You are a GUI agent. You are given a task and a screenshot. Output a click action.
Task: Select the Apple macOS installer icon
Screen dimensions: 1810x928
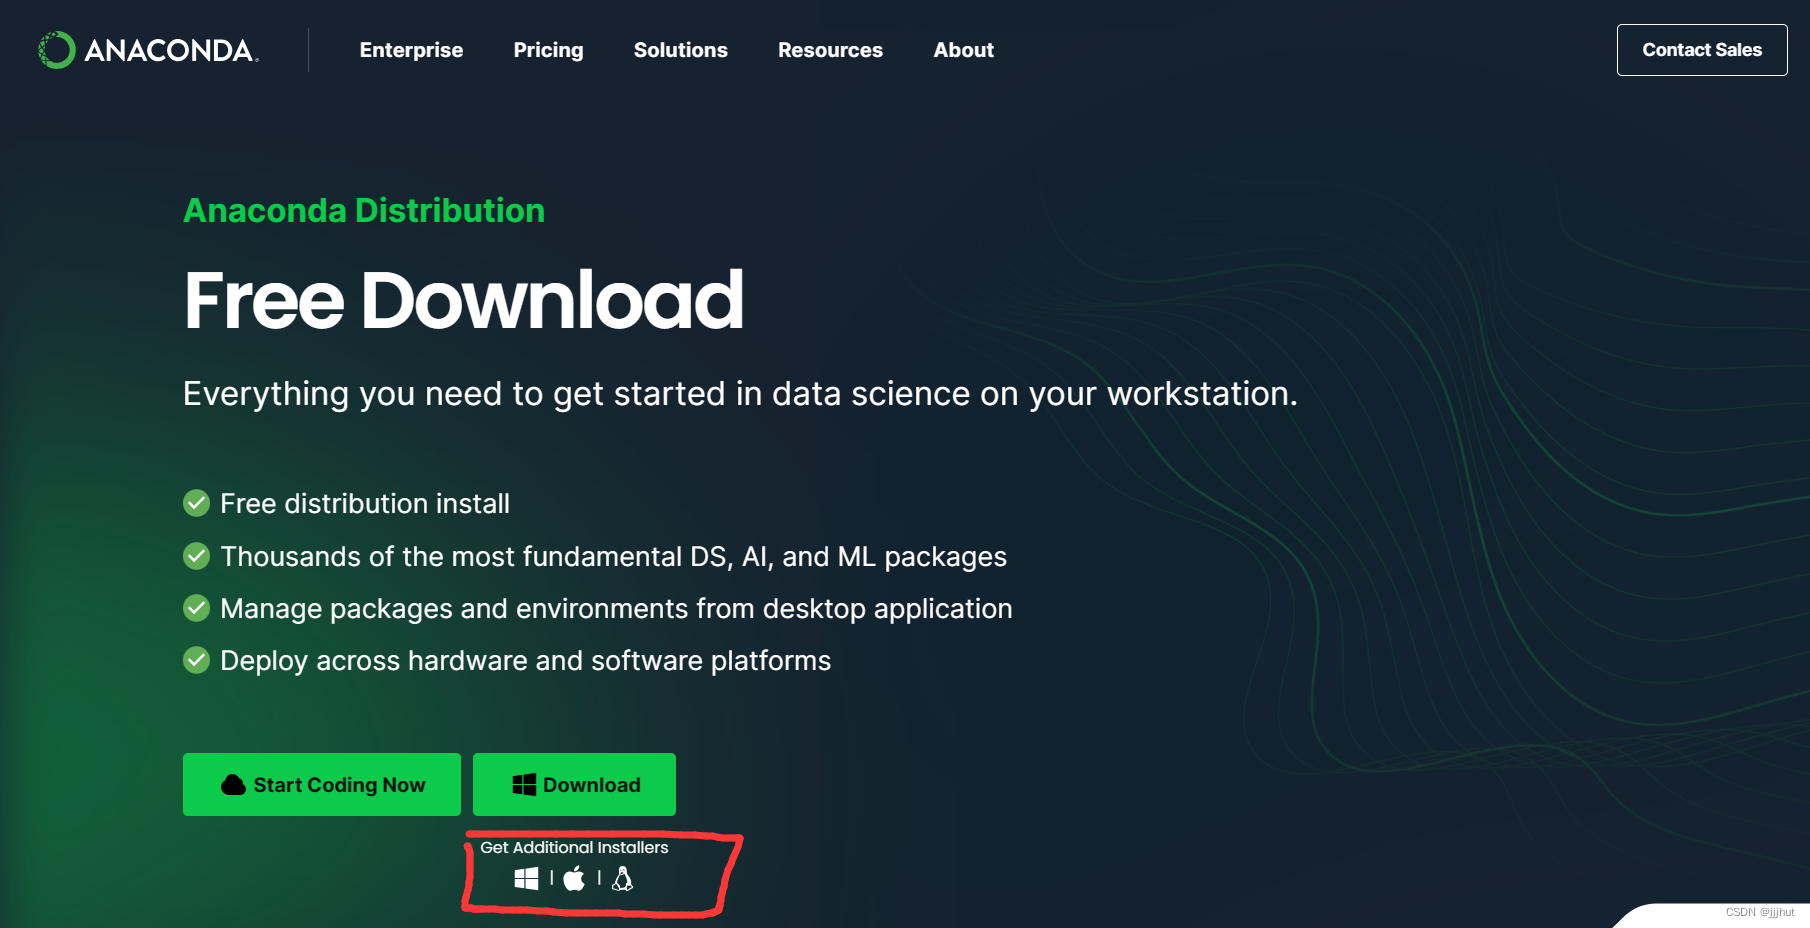click(x=574, y=878)
